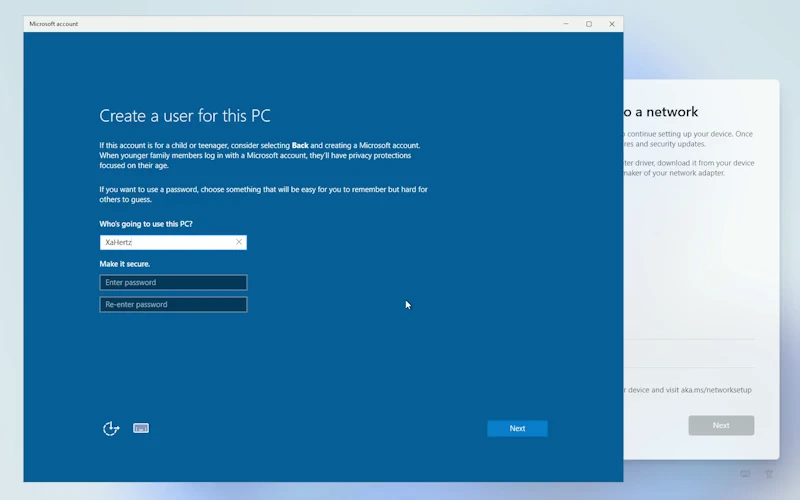Click accessibility icon below the network setup card
800x500 pixels.
pyautogui.click(x=769, y=474)
